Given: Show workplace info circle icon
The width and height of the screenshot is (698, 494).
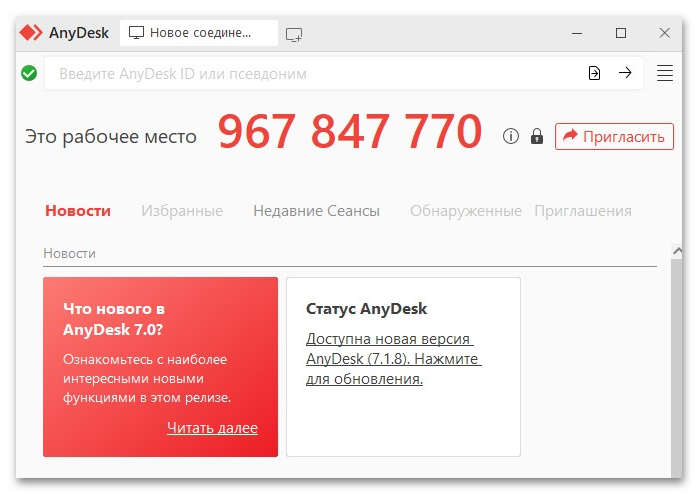Looking at the screenshot, I should pos(511,136).
